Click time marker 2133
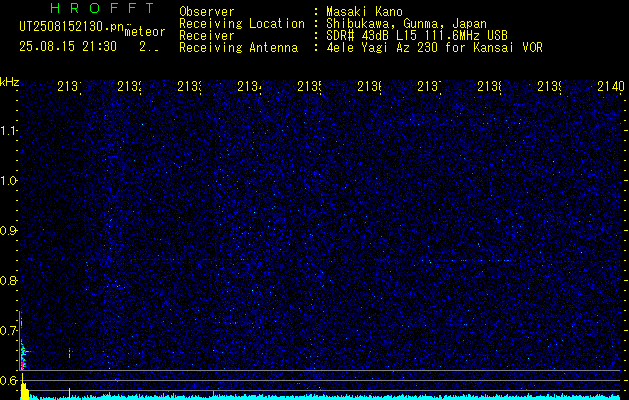629x400 pixels. click(x=189, y=86)
